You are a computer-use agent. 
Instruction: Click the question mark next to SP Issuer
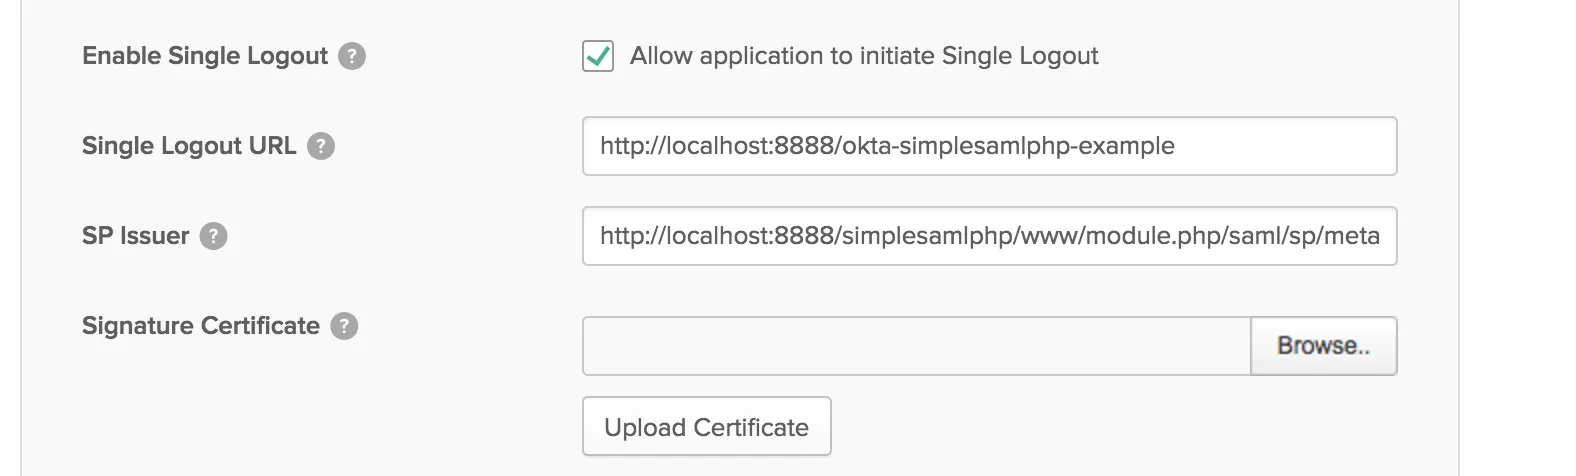(x=214, y=236)
